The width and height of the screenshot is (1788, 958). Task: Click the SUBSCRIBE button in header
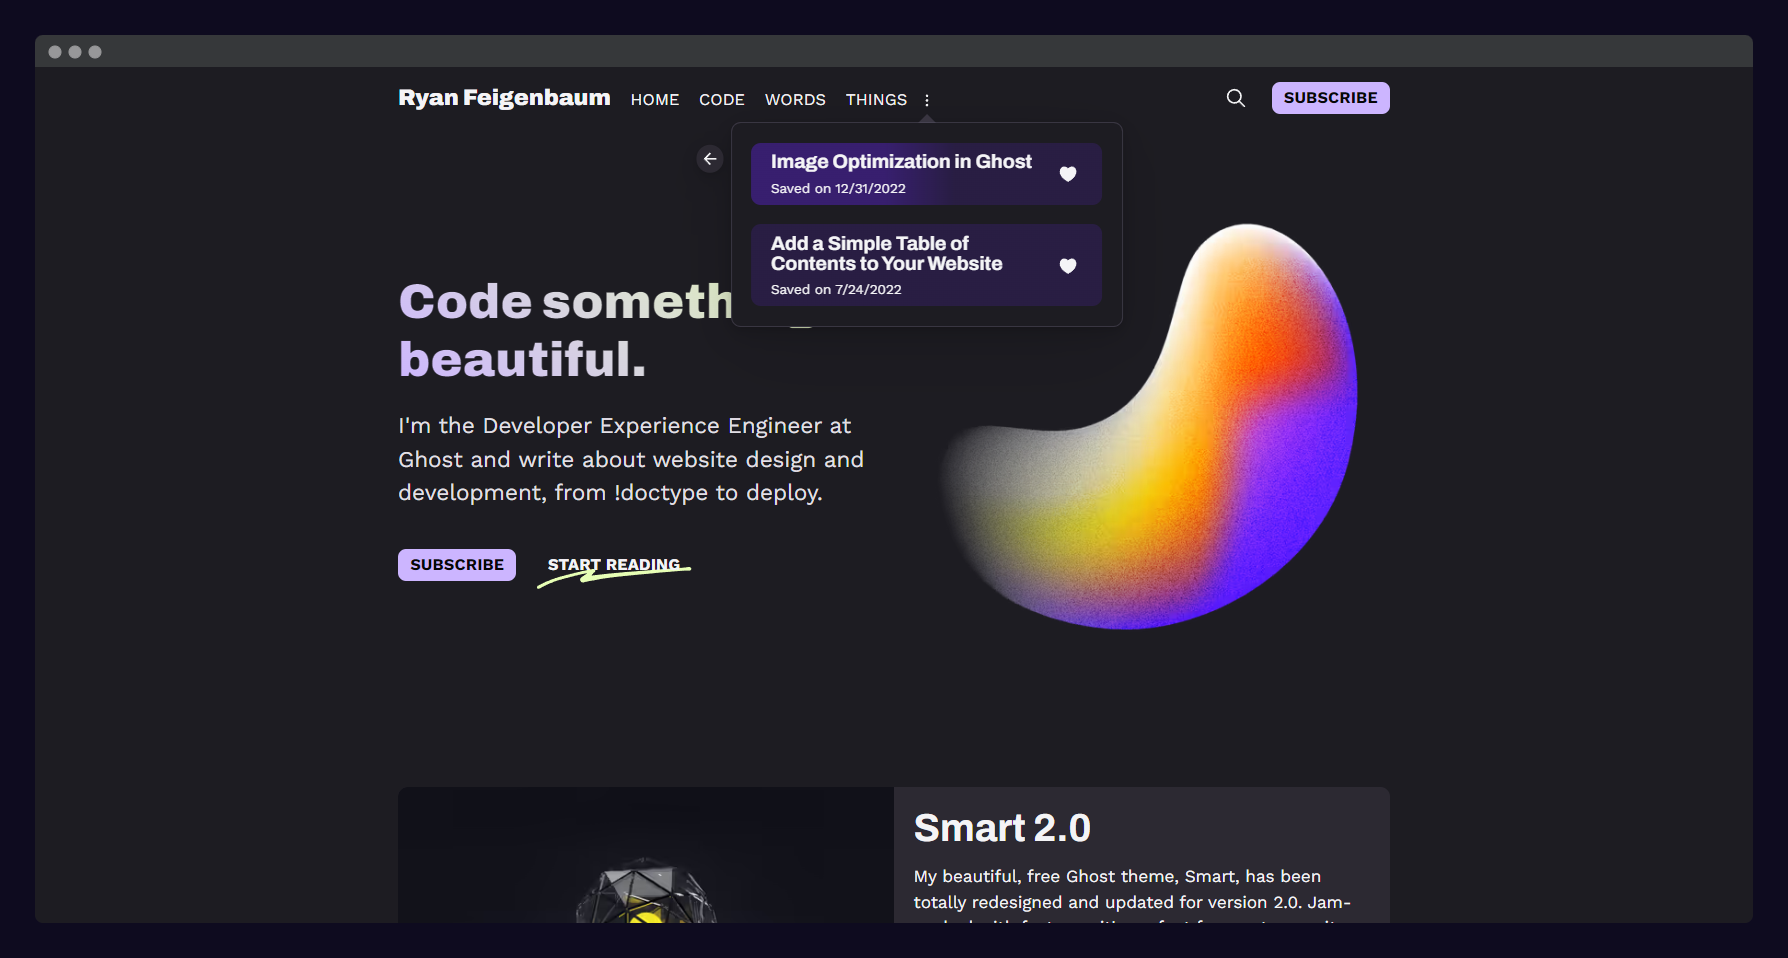click(1331, 98)
